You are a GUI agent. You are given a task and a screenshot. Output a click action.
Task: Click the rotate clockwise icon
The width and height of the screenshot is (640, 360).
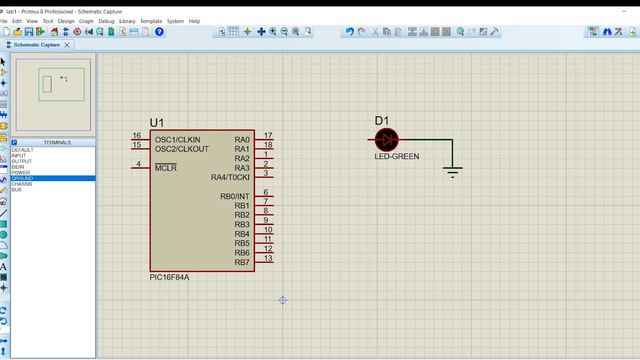3,310
